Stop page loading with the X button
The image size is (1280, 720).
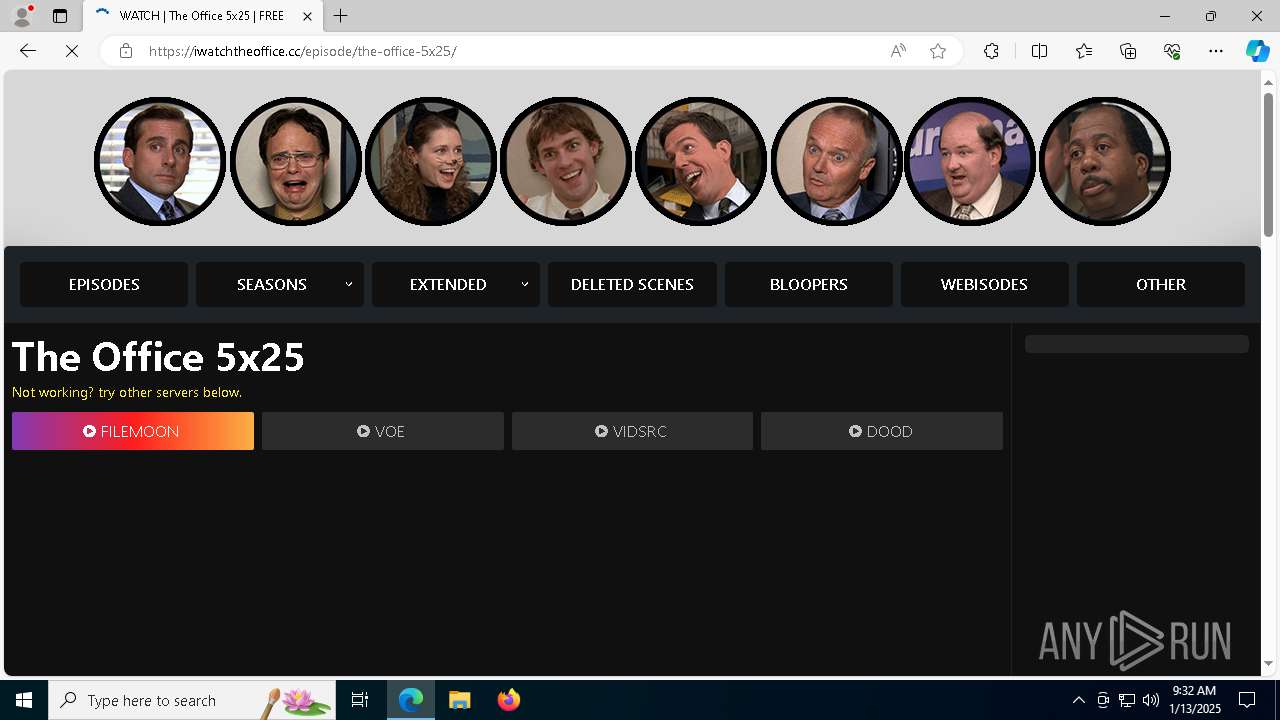(x=72, y=51)
